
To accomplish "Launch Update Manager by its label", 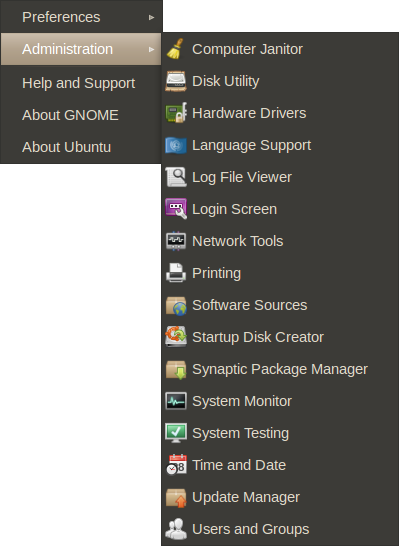I will coord(246,498).
